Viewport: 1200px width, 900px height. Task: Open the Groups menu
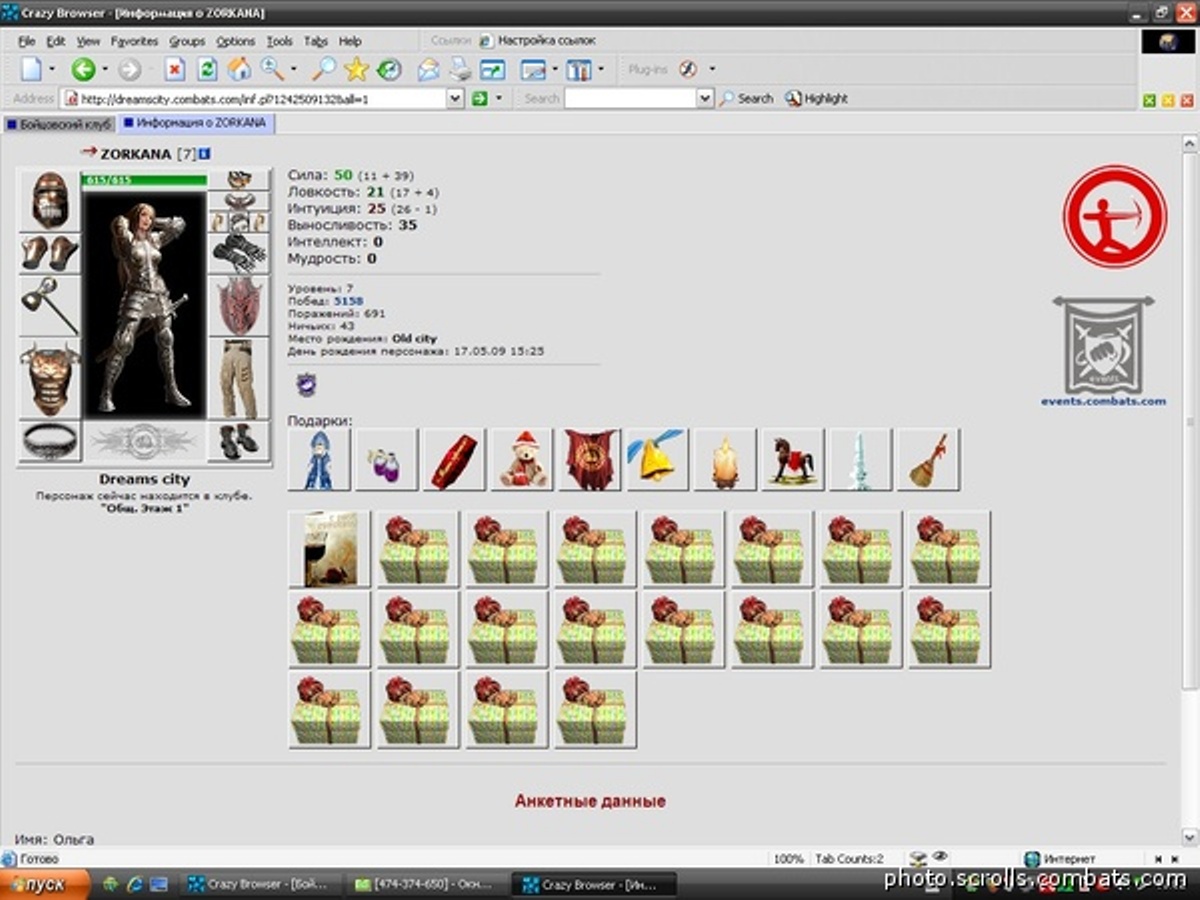pyautogui.click(x=187, y=41)
